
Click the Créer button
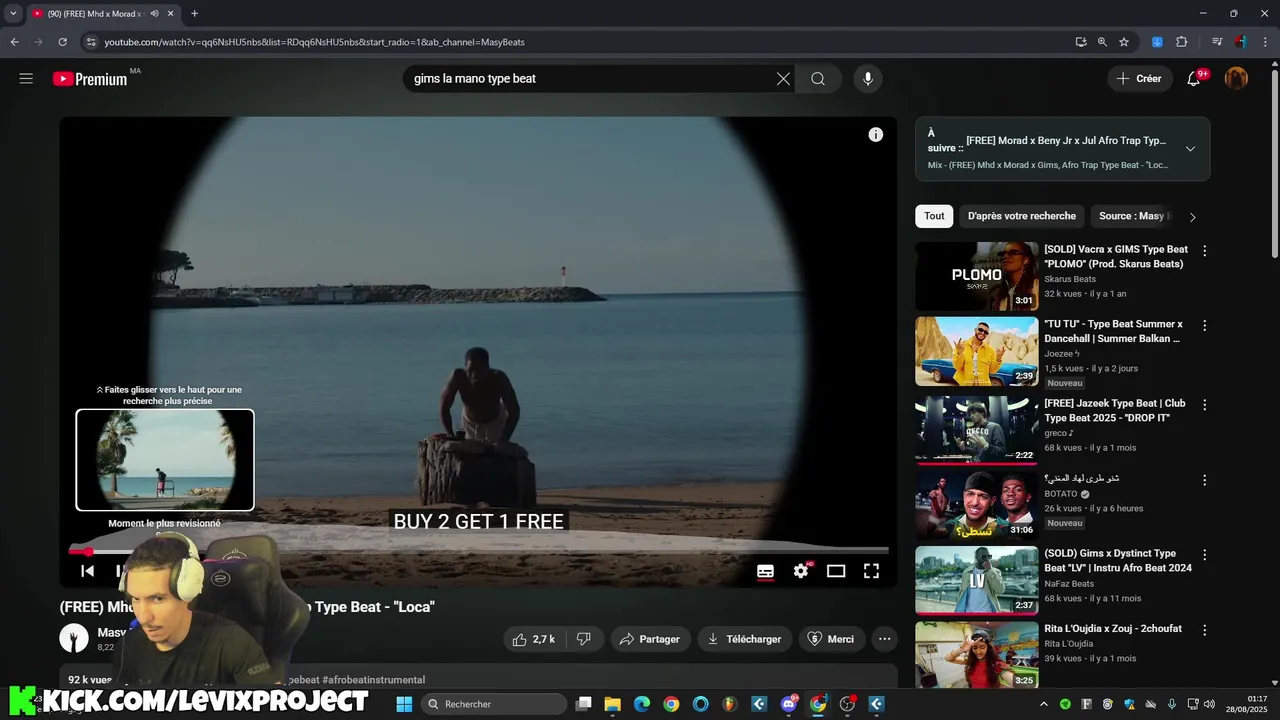(x=1140, y=79)
